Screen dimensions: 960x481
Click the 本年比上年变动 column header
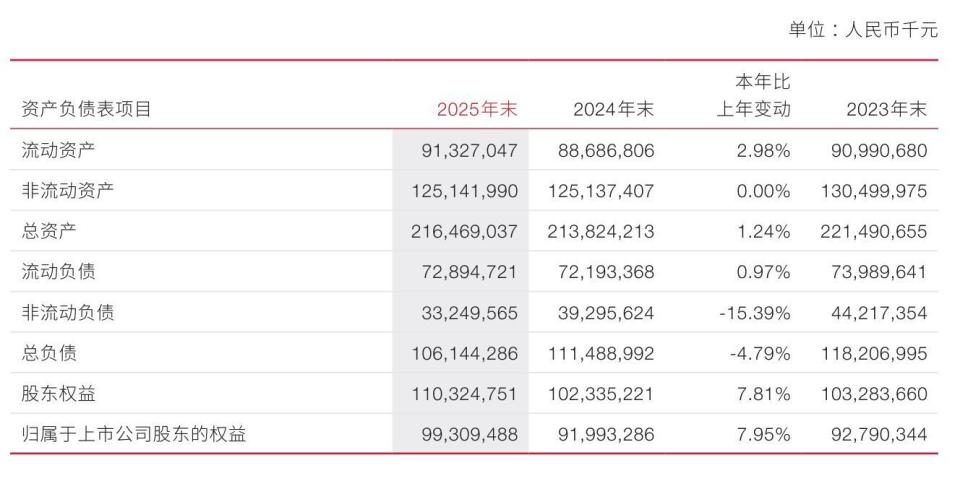tap(753, 96)
